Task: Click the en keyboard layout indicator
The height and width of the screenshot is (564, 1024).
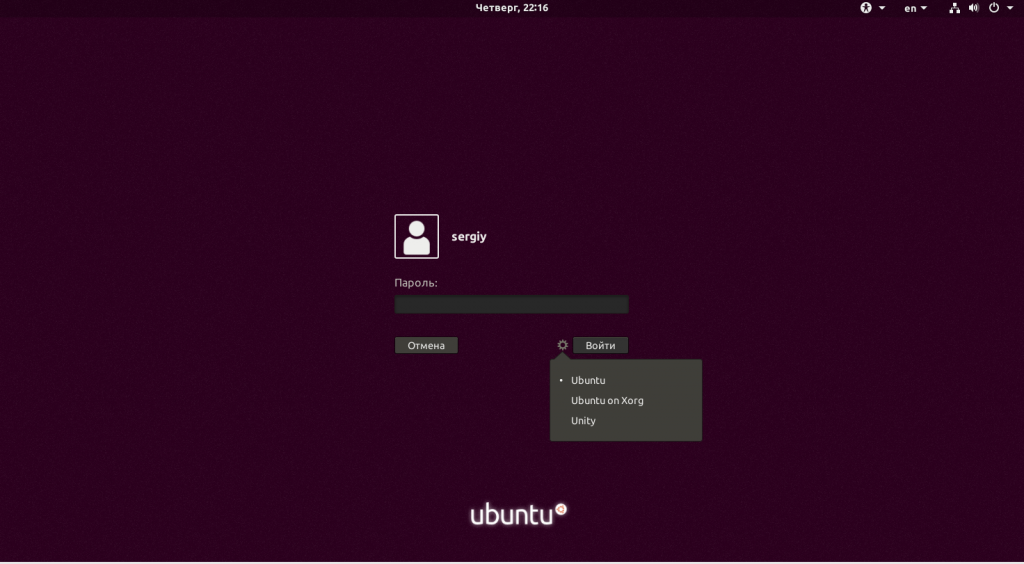Action: (910, 8)
